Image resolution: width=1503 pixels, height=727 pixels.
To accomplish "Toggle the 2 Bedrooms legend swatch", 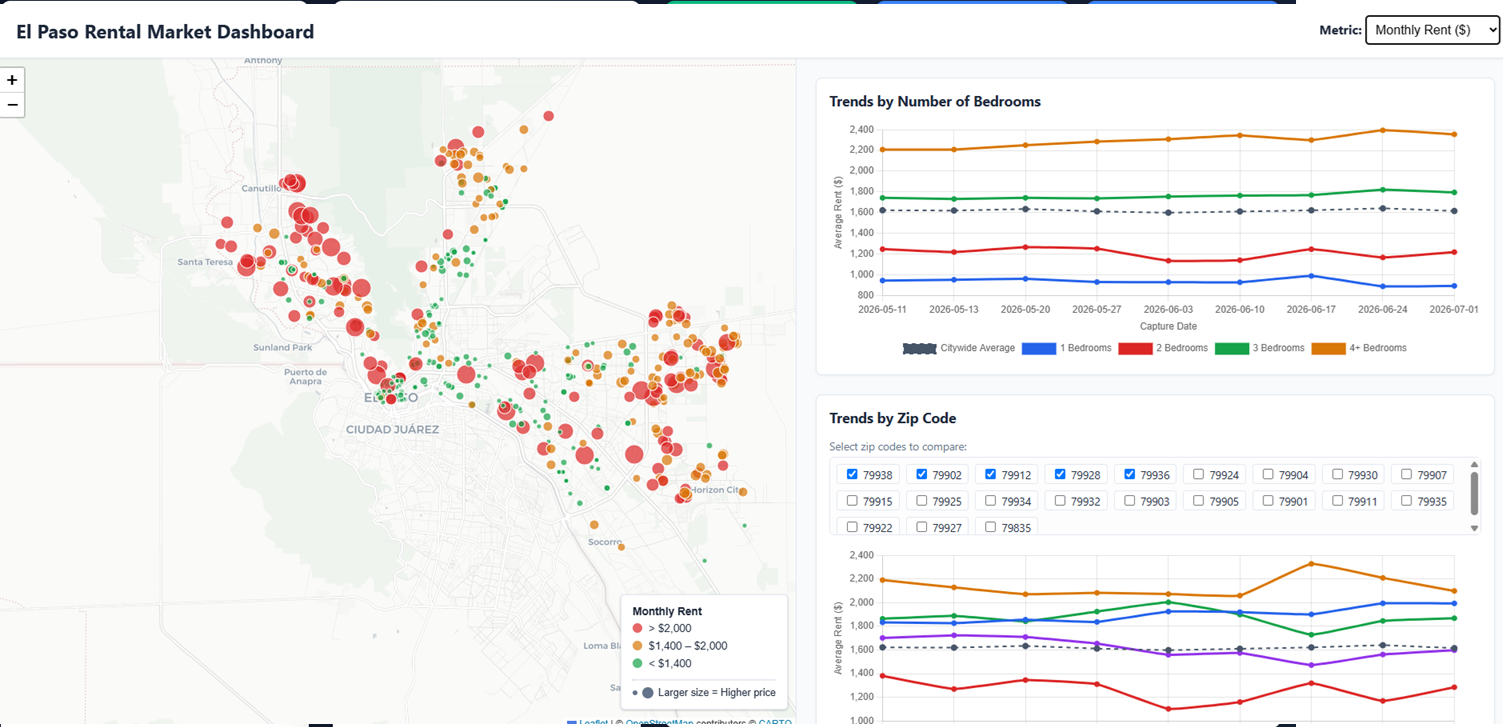I will click(x=1136, y=348).
